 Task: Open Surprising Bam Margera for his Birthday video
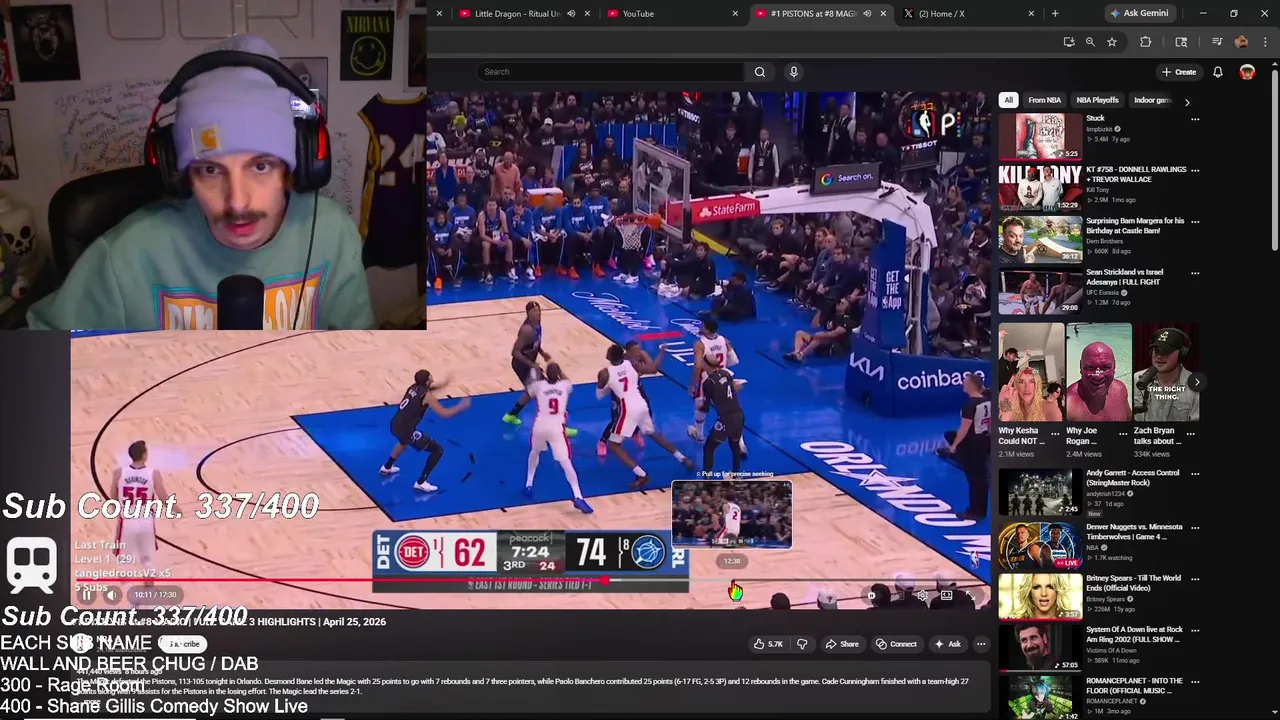point(1040,238)
